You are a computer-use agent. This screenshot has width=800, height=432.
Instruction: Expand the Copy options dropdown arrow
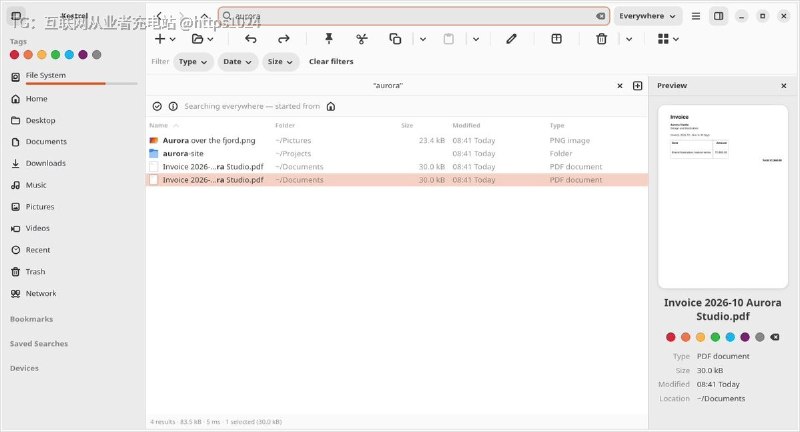[423, 39]
